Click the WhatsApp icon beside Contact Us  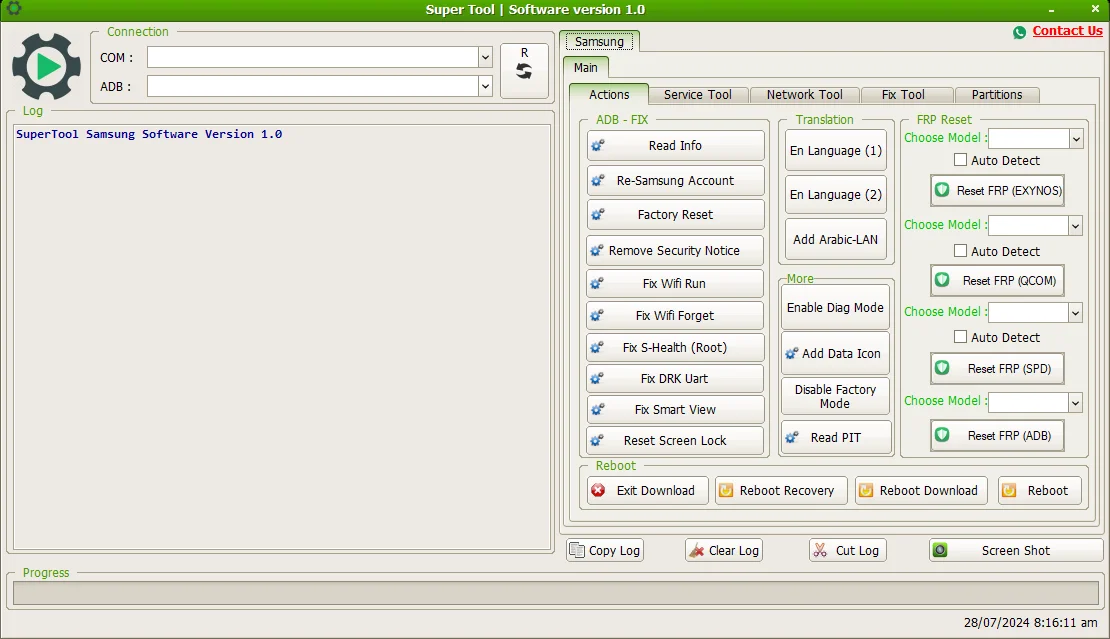(x=1019, y=32)
